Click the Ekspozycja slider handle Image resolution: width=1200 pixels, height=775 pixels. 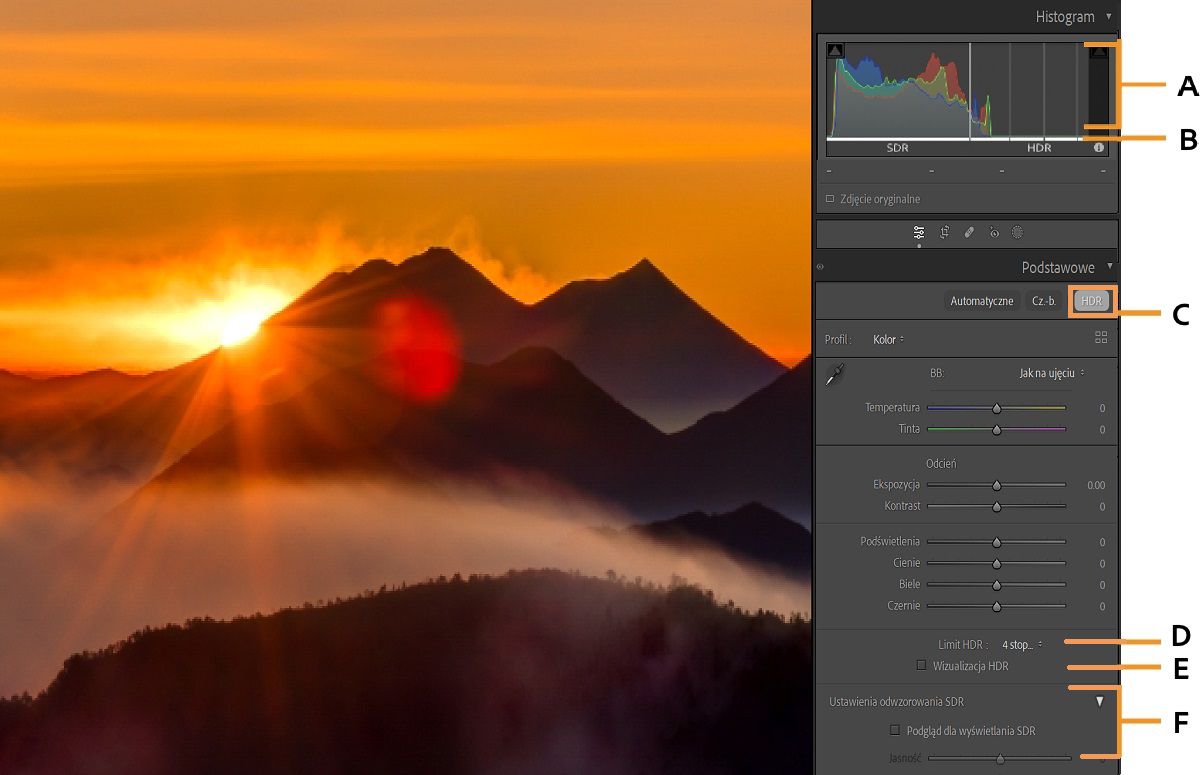(x=996, y=485)
